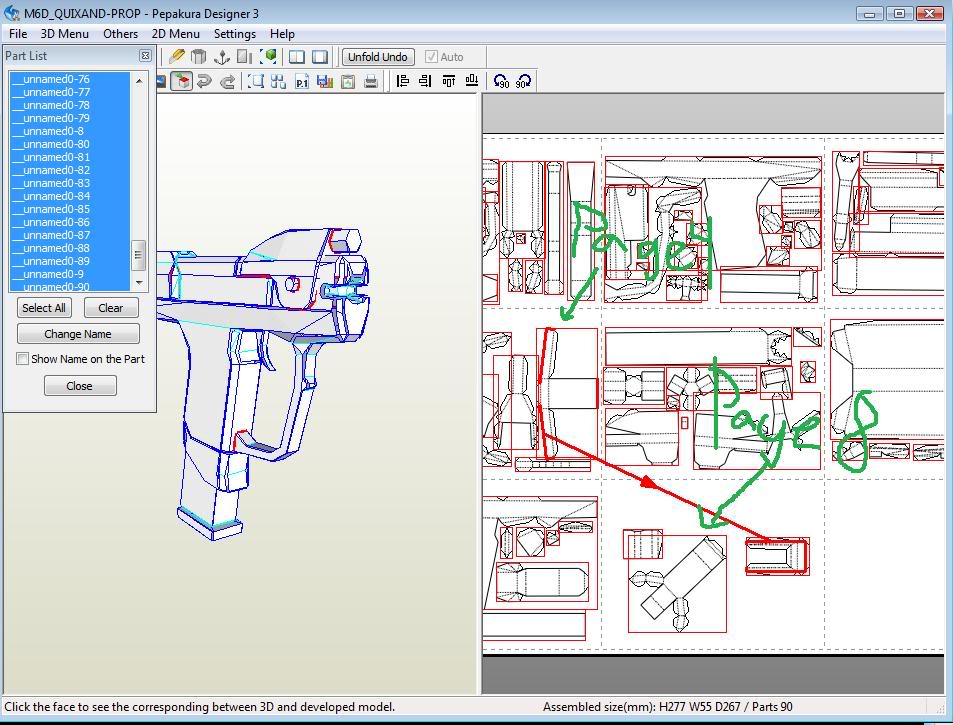Select the dashed rectangle selection tool
953x725 pixels.
(256, 81)
